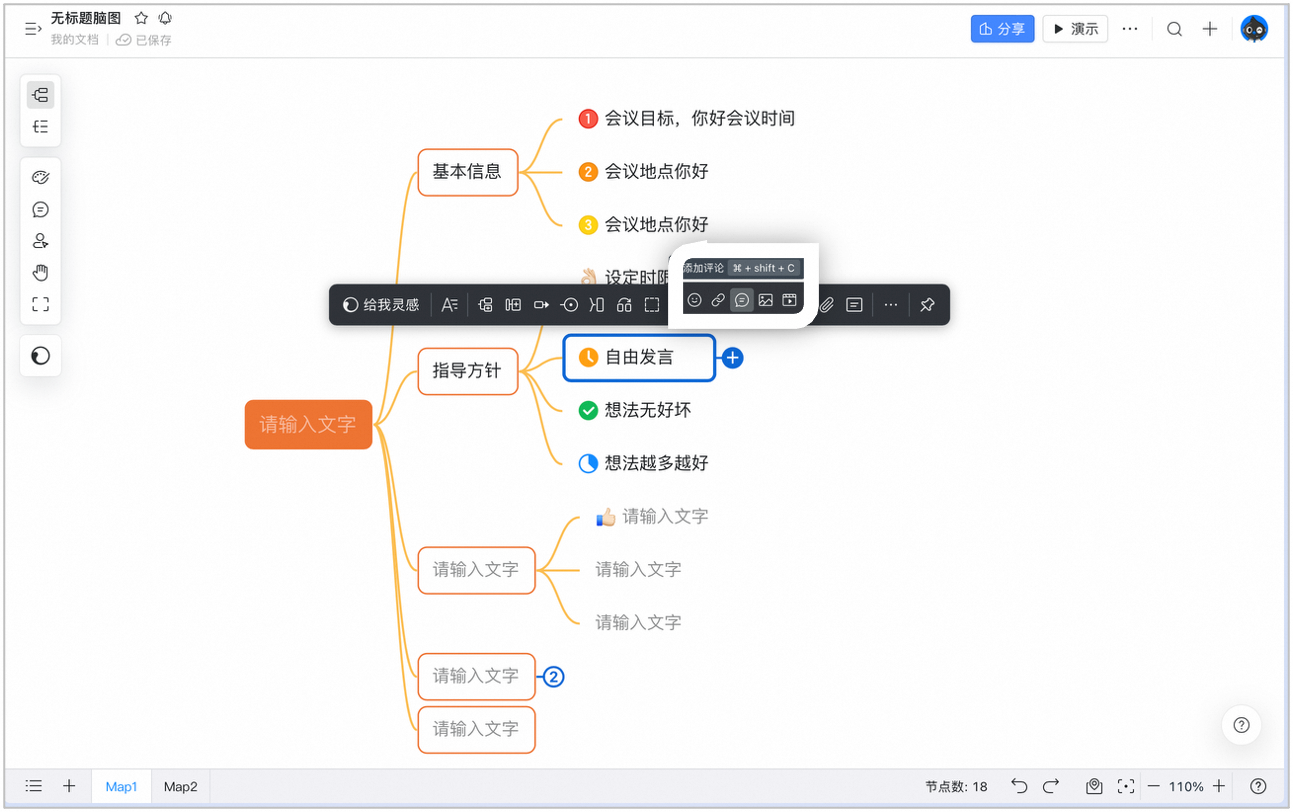The image size is (1293, 812).
Task: Open more options in the floating toolbar
Action: 891,305
